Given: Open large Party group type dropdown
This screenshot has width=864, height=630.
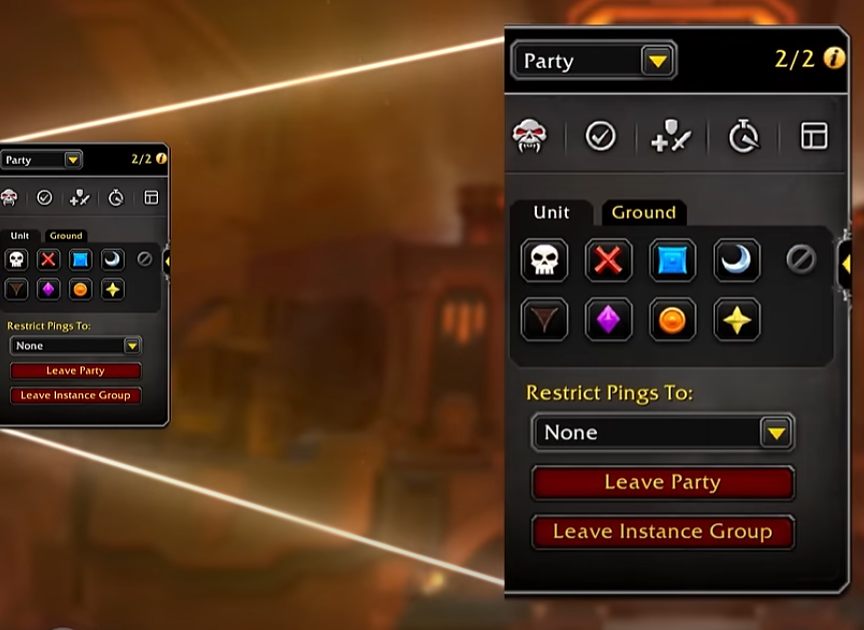Looking at the screenshot, I should point(594,61).
